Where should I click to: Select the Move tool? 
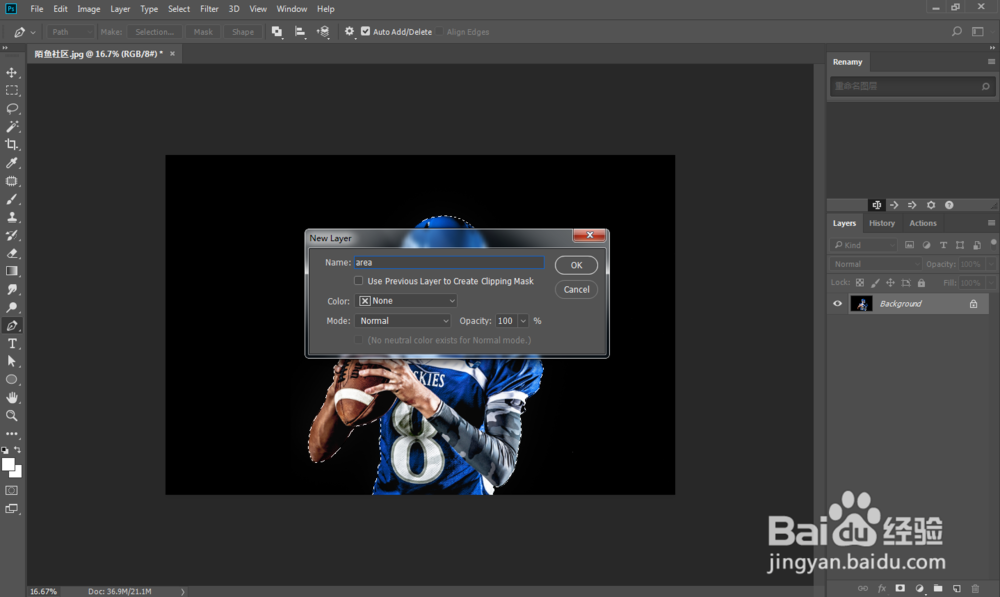[x=11, y=73]
